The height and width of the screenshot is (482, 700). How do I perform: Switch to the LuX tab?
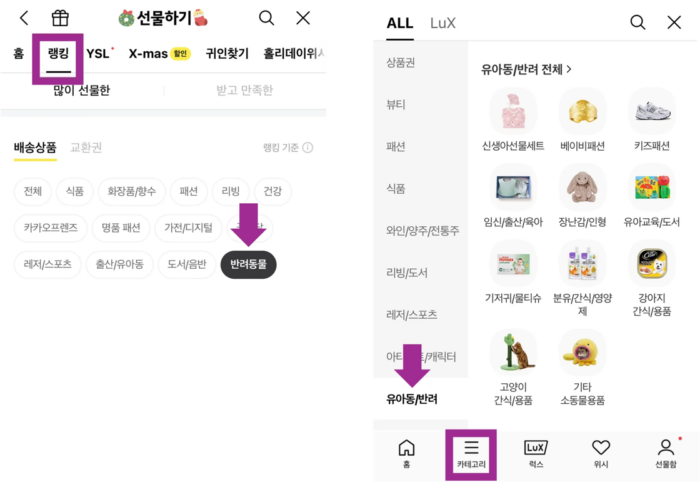(x=442, y=23)
